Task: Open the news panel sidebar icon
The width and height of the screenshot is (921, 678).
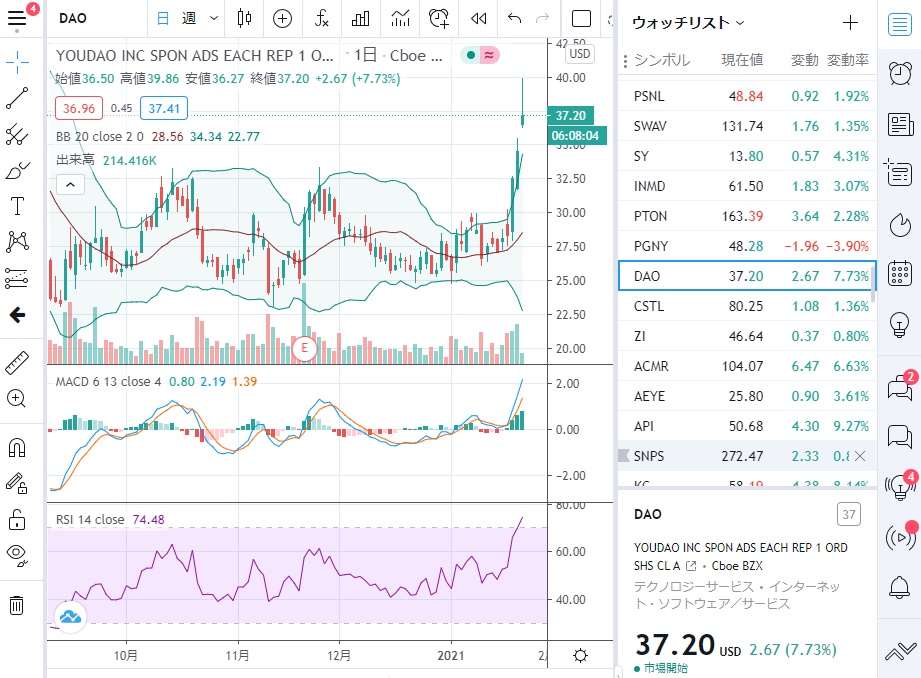Action: point(899,125)
